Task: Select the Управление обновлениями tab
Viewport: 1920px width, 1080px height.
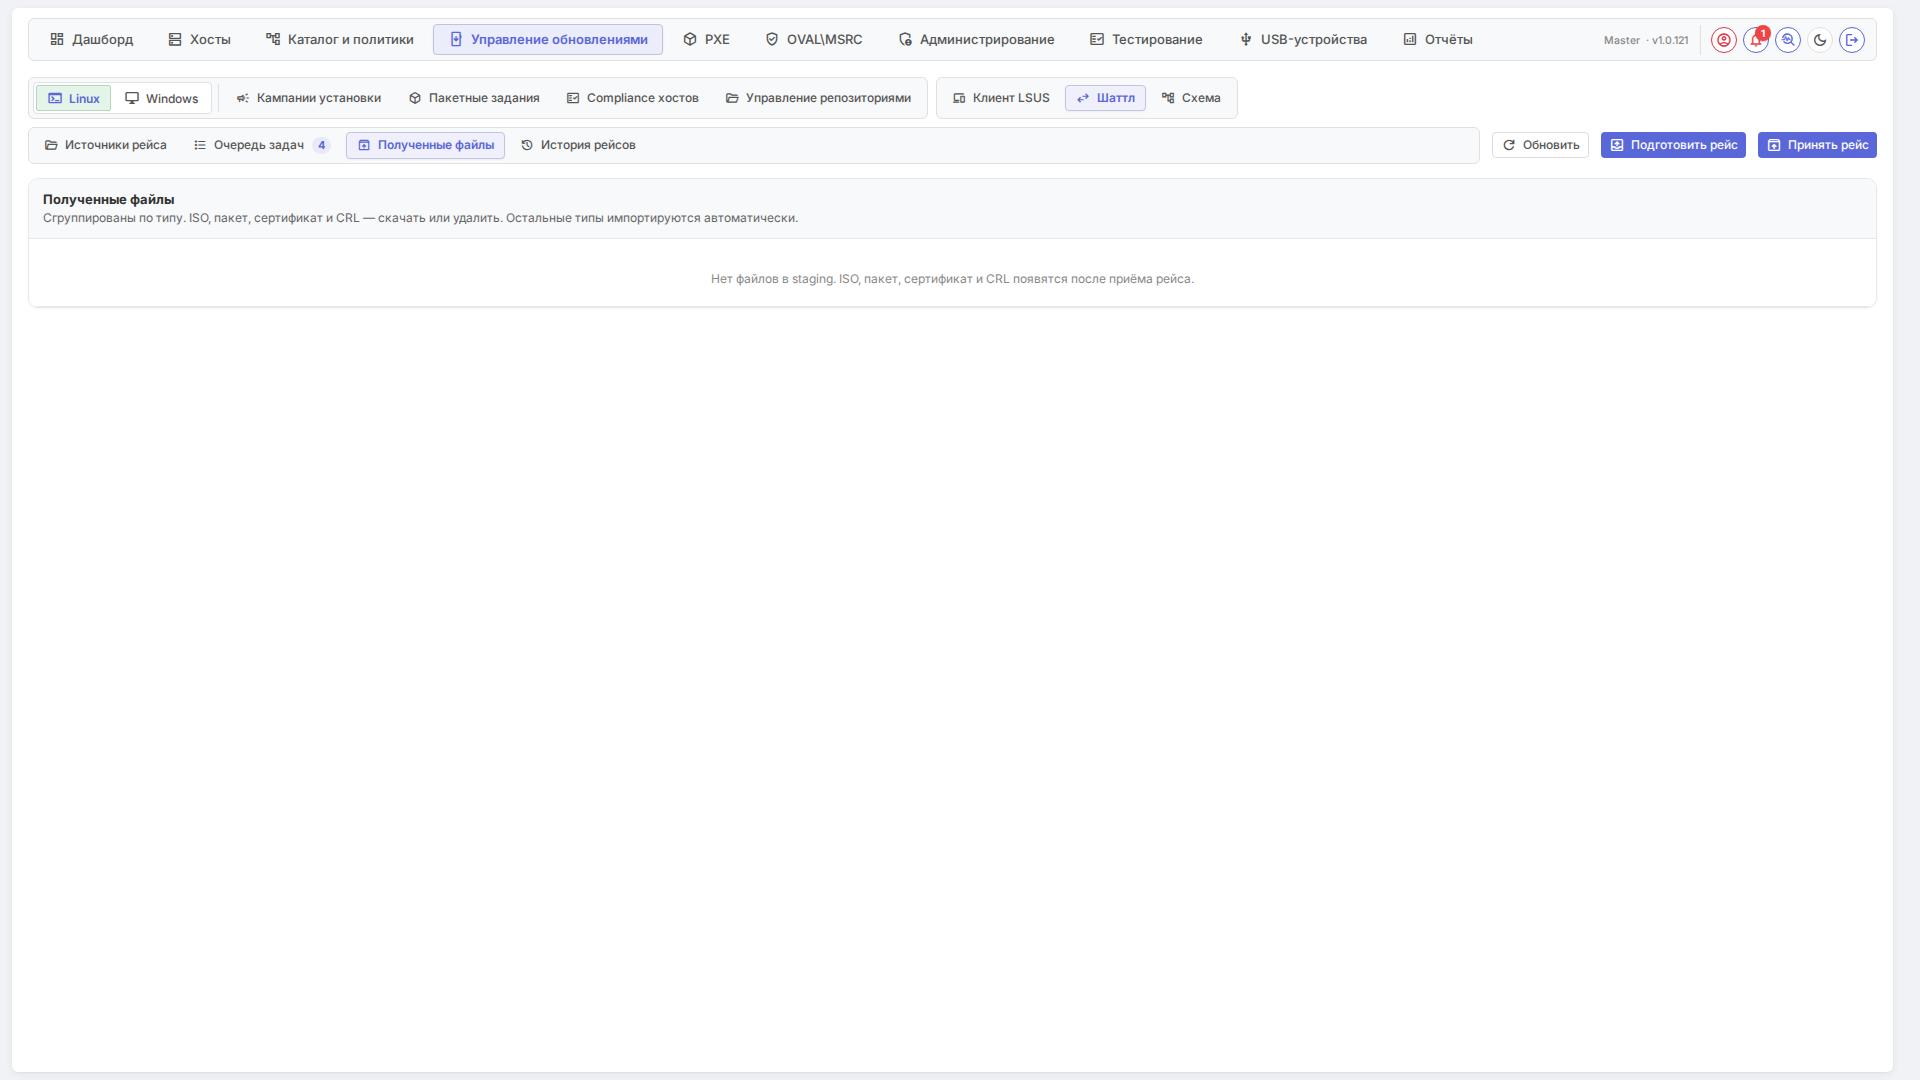Action: pos(548,40)
